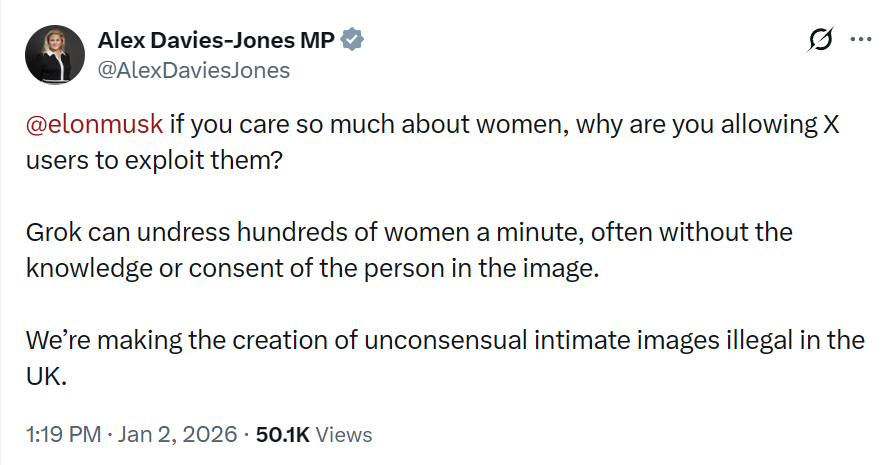The width and height of the screenshot is (891, 465).
Task: Click the Views label
Action: [345, 435]
